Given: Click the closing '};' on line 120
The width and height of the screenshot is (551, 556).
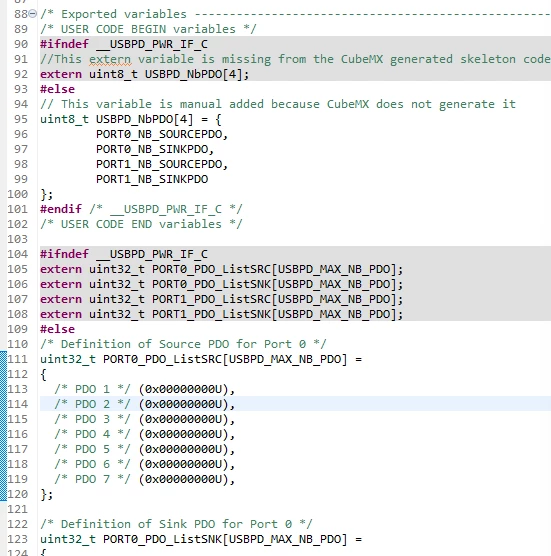Looking at the screenshot, I should (x=46, y=494).
